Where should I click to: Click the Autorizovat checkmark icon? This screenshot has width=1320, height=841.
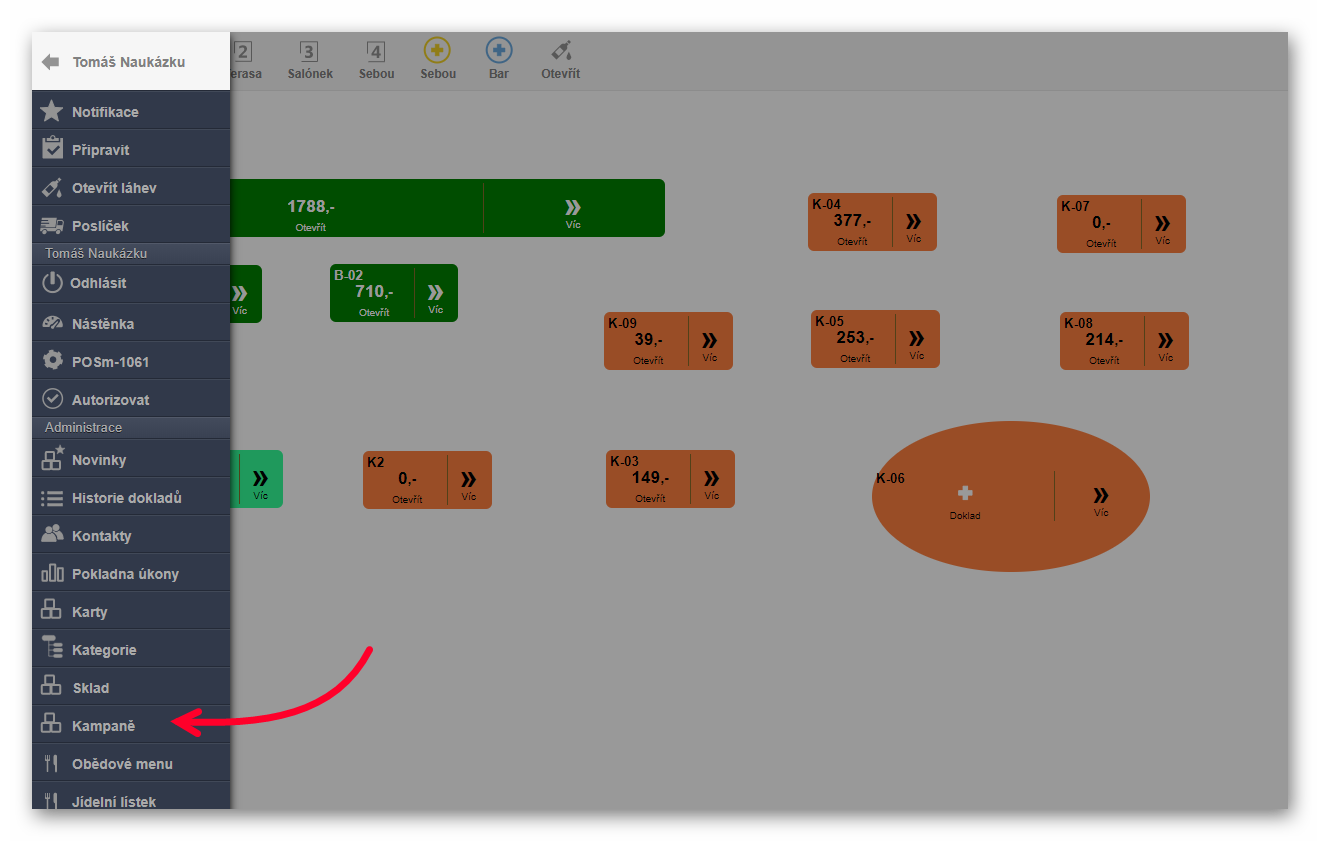coord(52,399)
